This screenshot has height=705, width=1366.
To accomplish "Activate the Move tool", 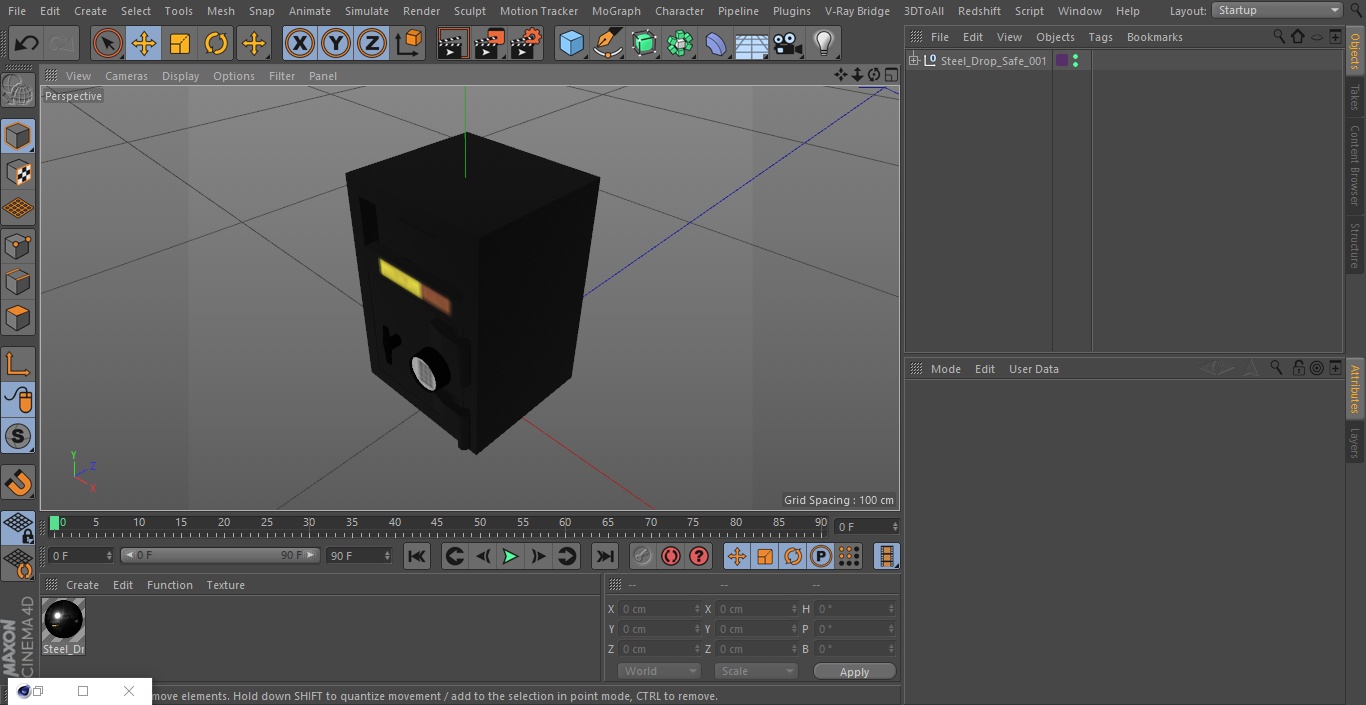I will (x=144, y=43).
